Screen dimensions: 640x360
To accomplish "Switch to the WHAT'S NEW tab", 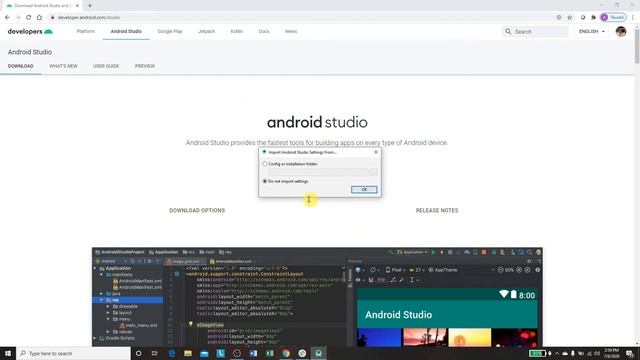I will (x=63, y=66).
